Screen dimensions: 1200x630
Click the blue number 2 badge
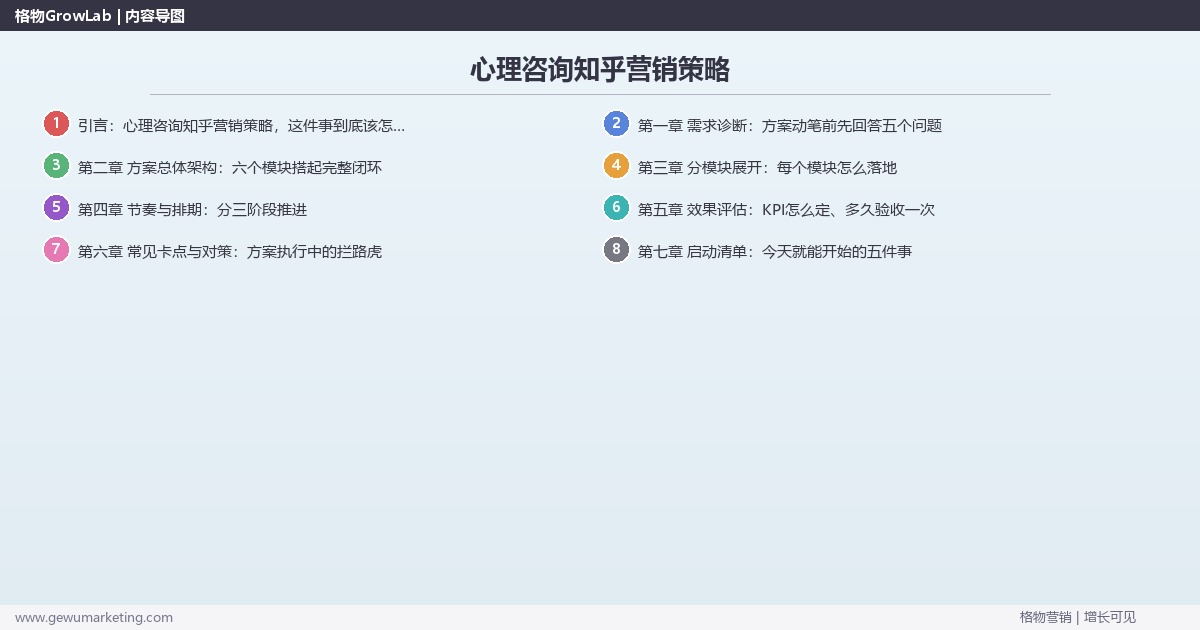tap(616, 124)
